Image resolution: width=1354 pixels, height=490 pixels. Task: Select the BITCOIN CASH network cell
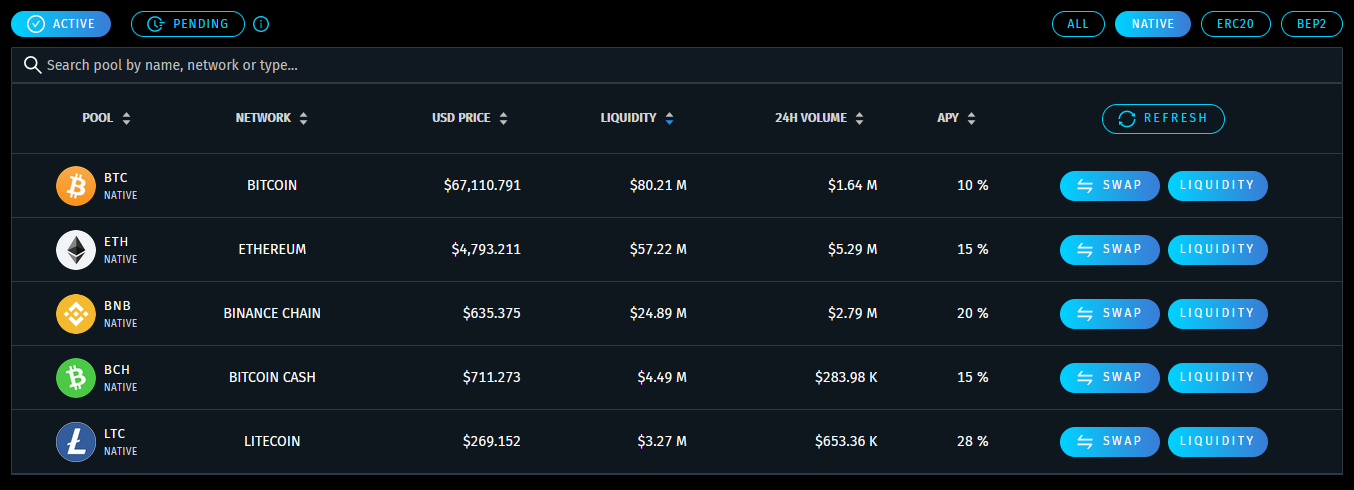point(272,378)
